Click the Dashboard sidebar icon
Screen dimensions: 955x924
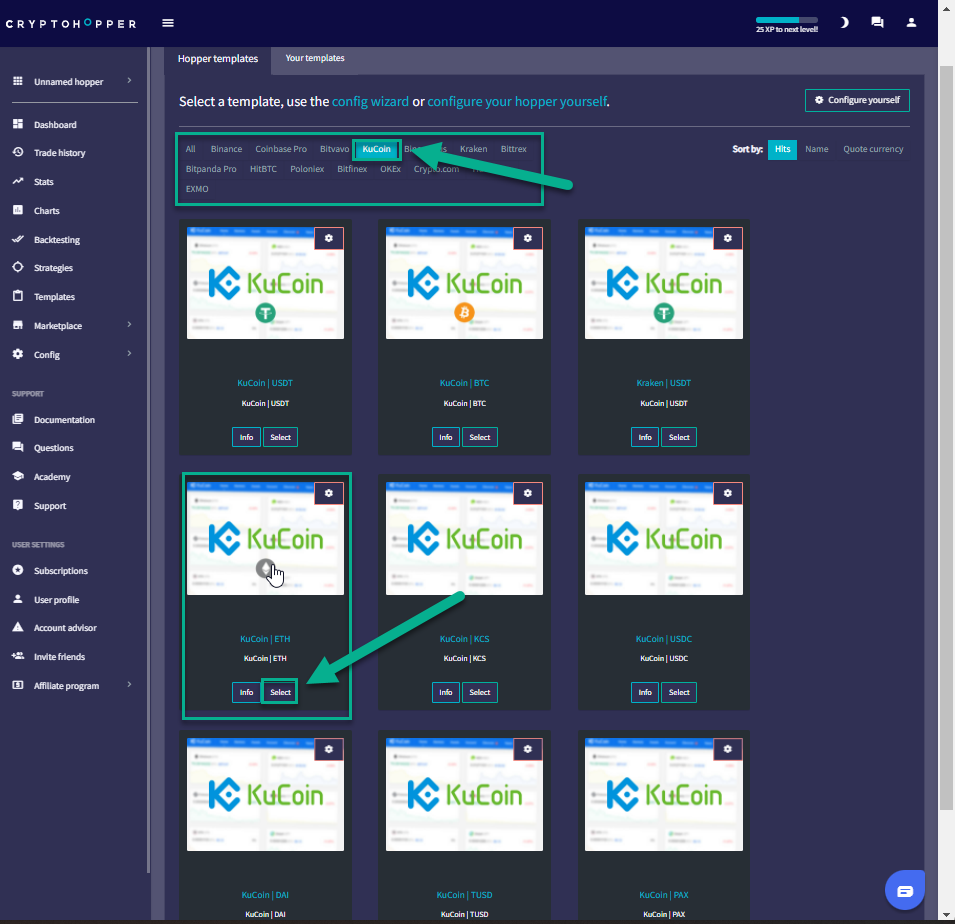[x=18, y=124]
